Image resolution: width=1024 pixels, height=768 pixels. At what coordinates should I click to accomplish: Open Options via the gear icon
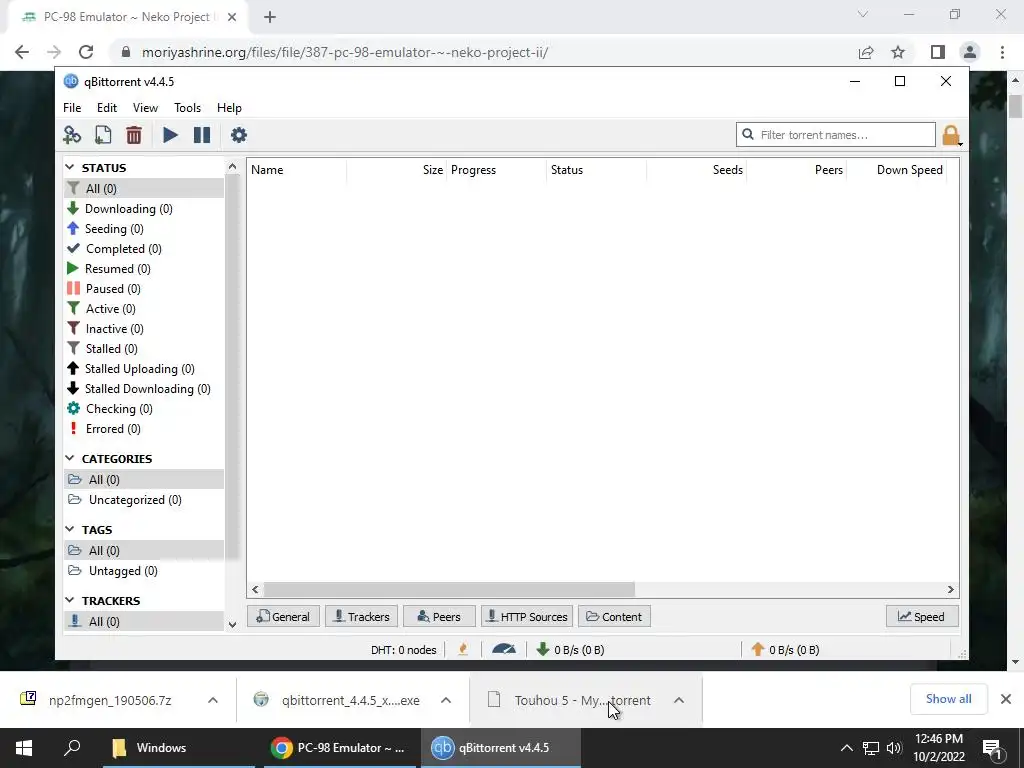[239, 135]
